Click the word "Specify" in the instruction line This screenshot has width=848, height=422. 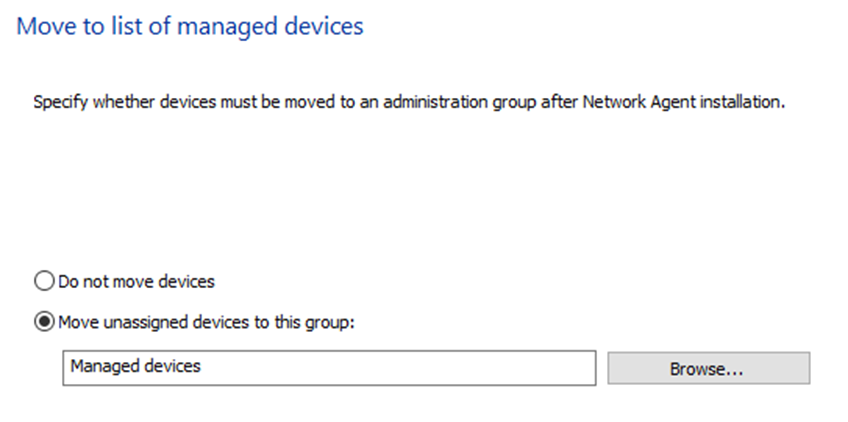click(60, 102)
